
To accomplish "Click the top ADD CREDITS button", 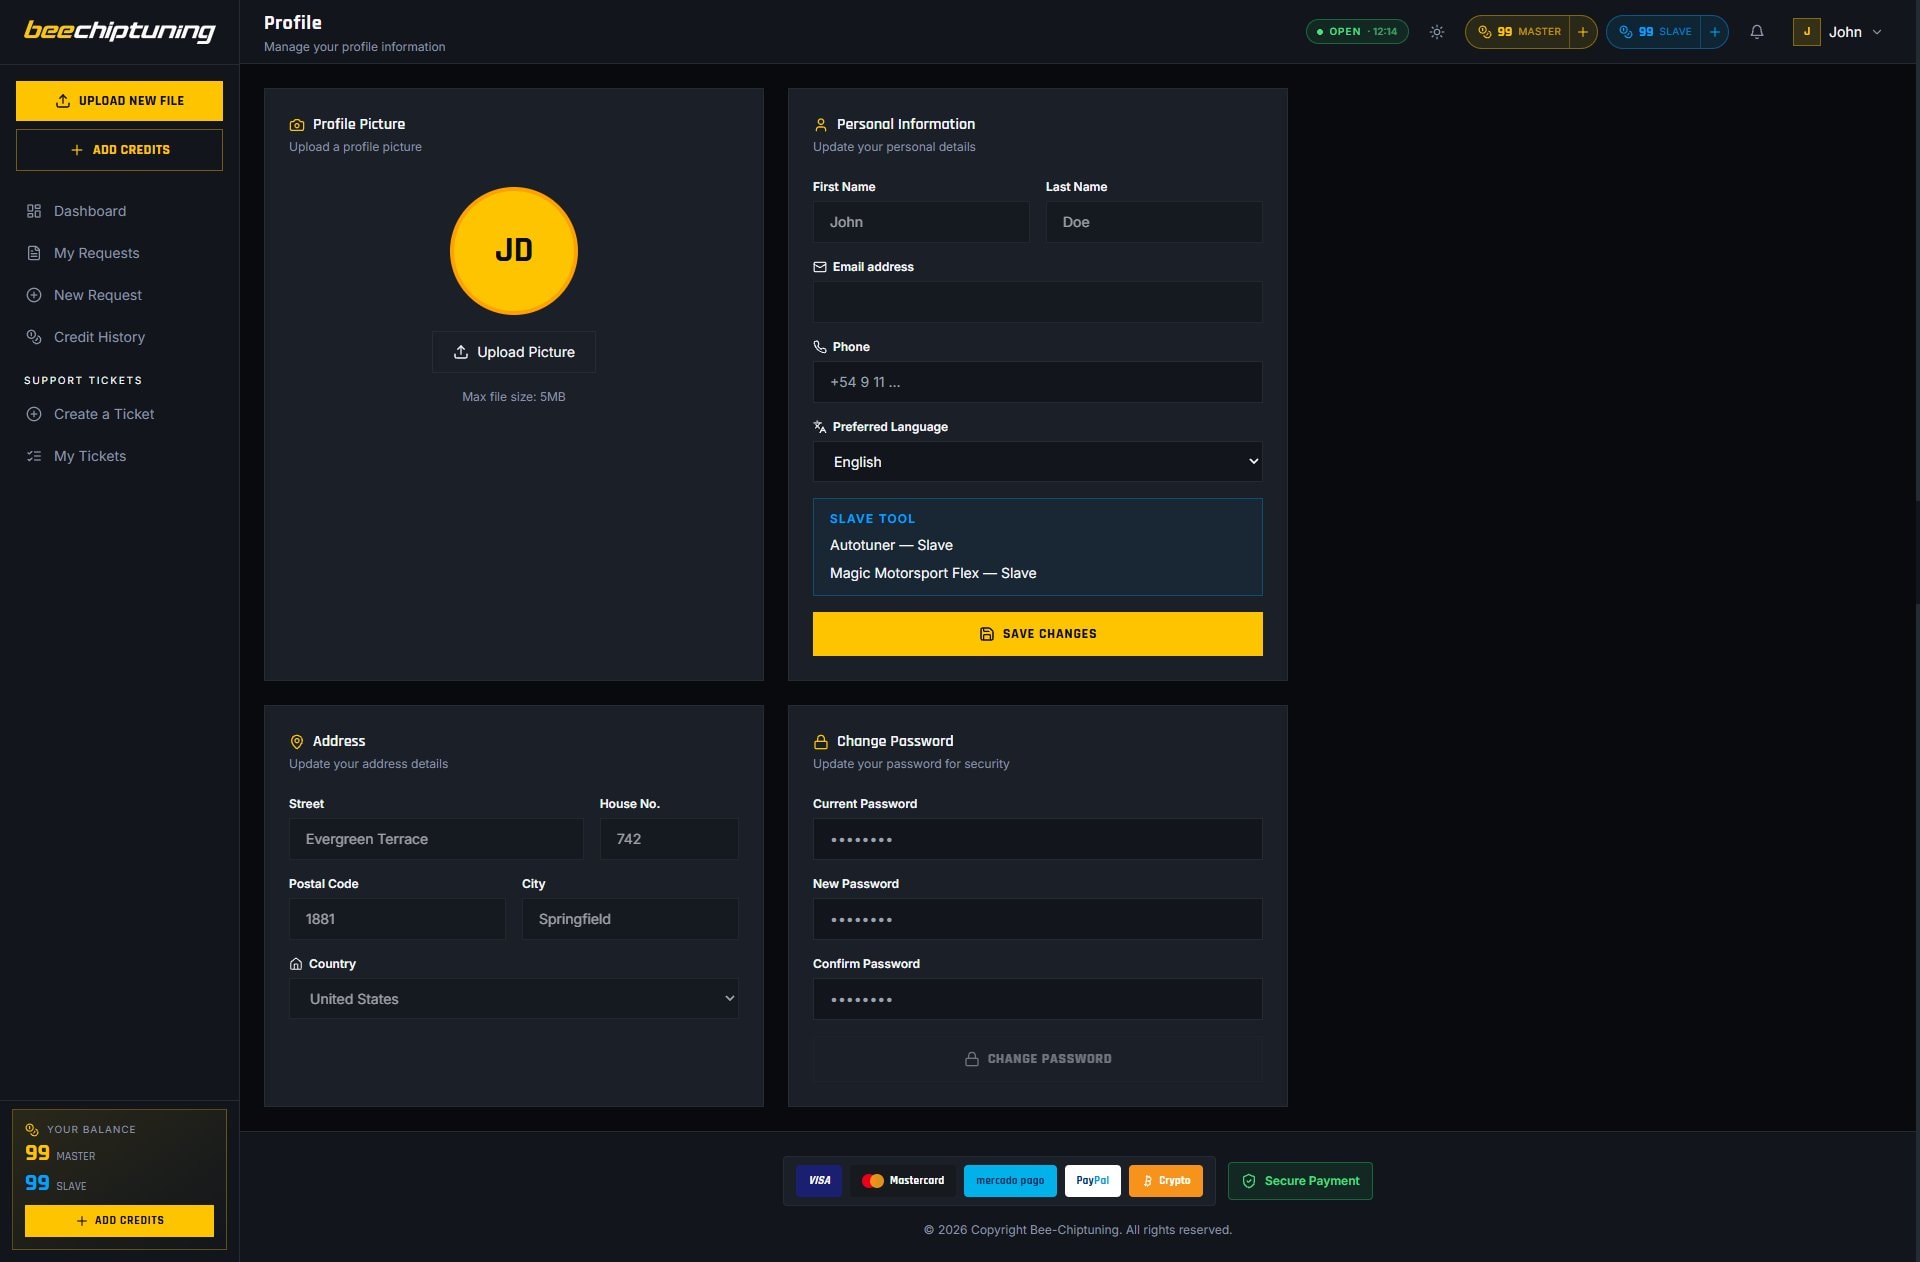I will (119, 150).
